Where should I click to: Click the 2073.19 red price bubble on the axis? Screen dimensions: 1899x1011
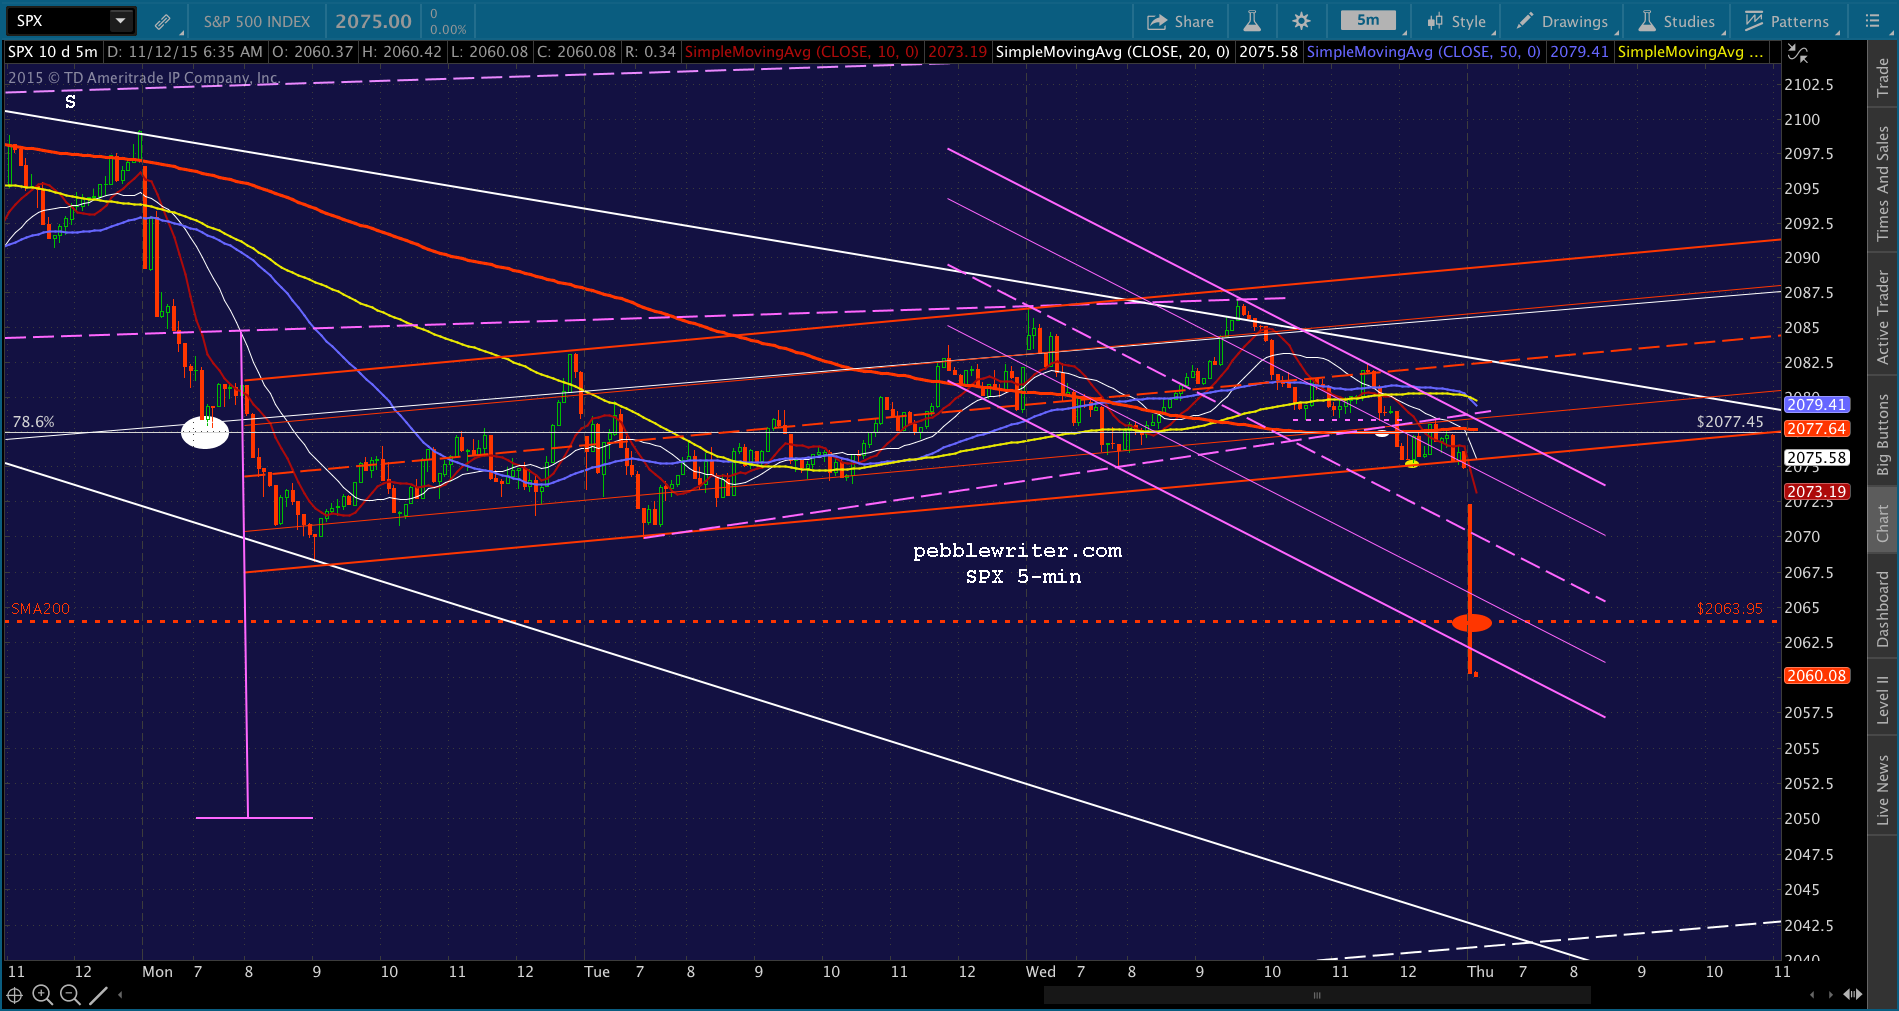point(1816,492)
